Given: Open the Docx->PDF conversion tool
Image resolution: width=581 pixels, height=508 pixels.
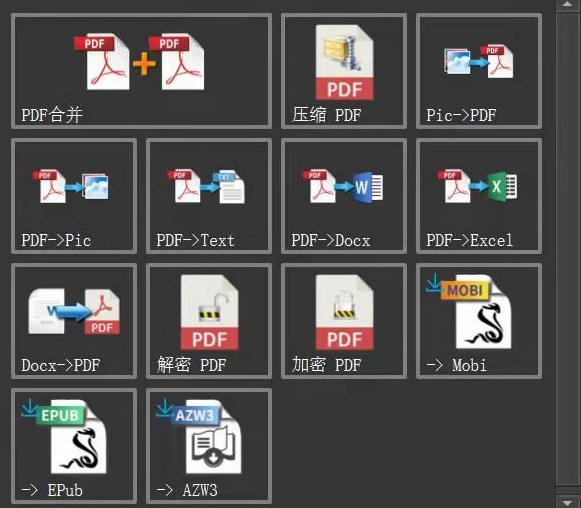Looking at the screenshot, I should coord(74,321).
